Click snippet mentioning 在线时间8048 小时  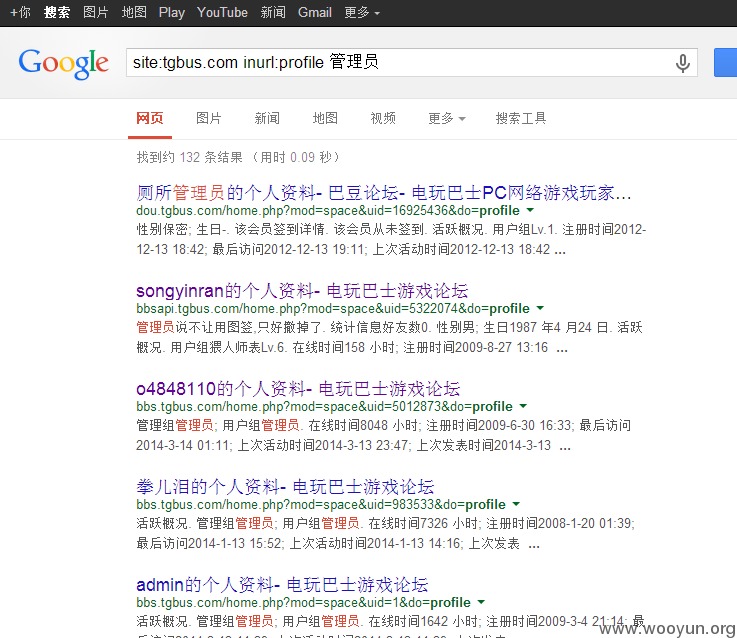coord(384,435)
